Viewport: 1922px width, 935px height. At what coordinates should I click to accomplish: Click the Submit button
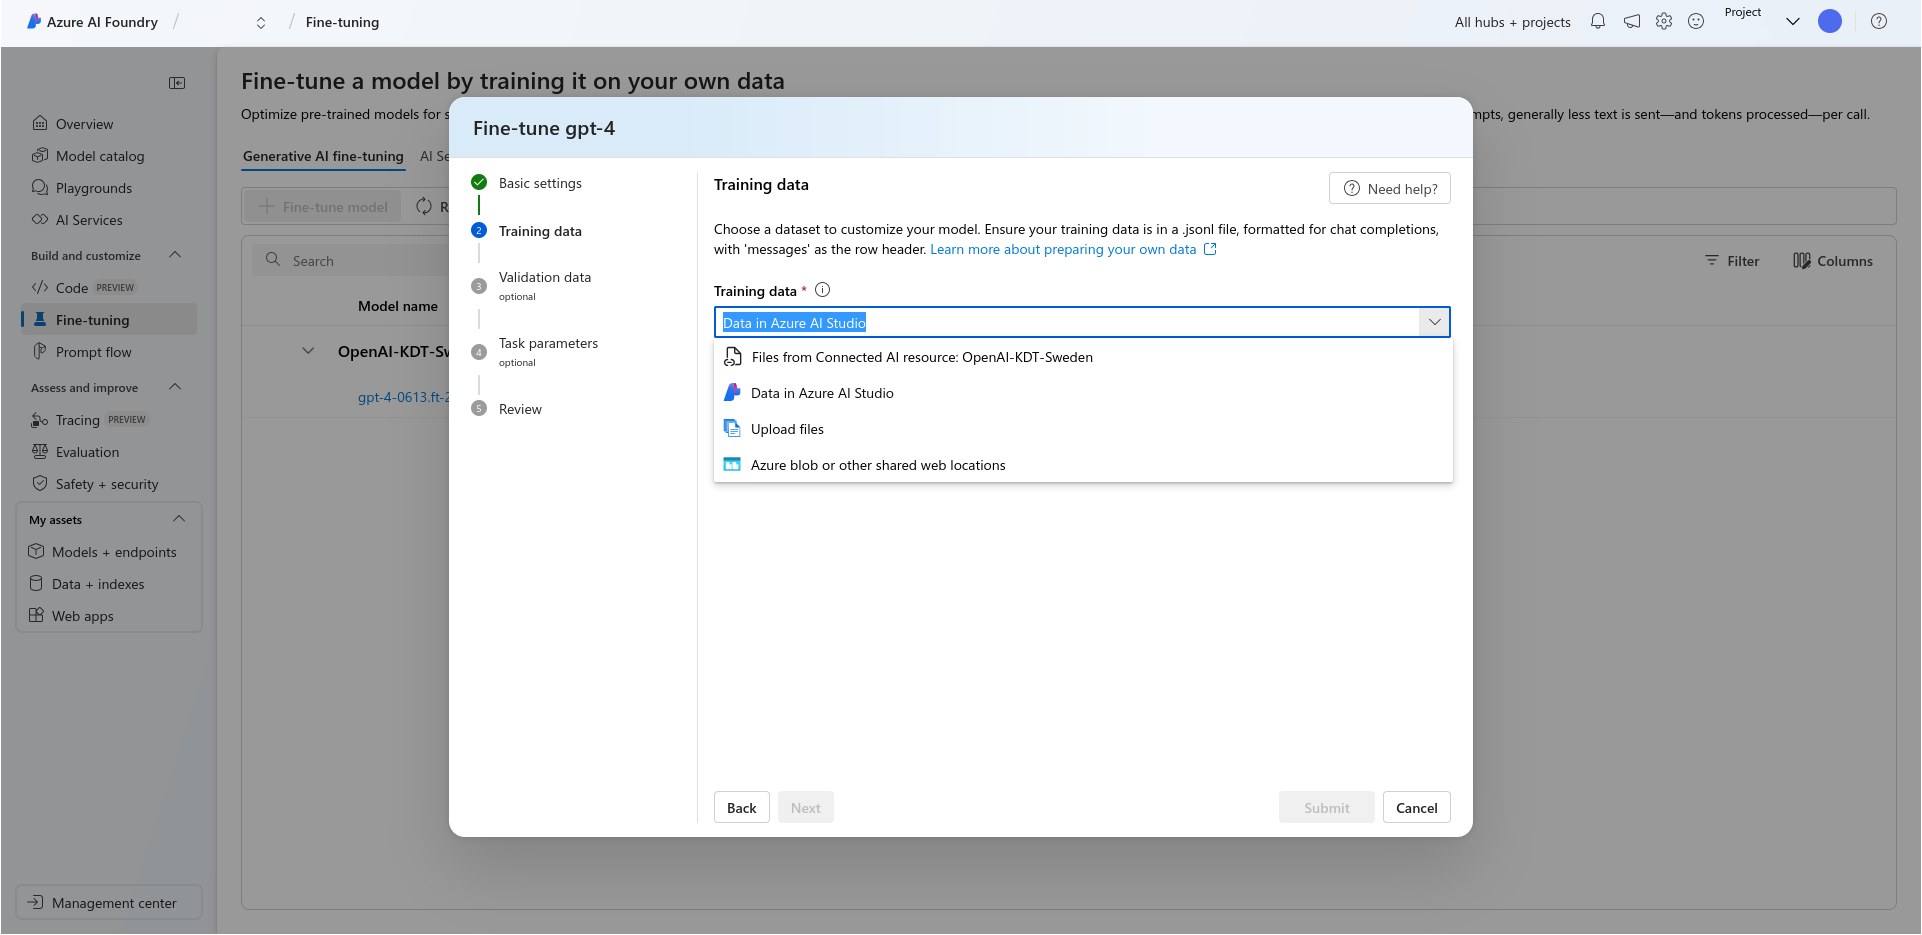pyautogui.click(x=1327, y=808)
